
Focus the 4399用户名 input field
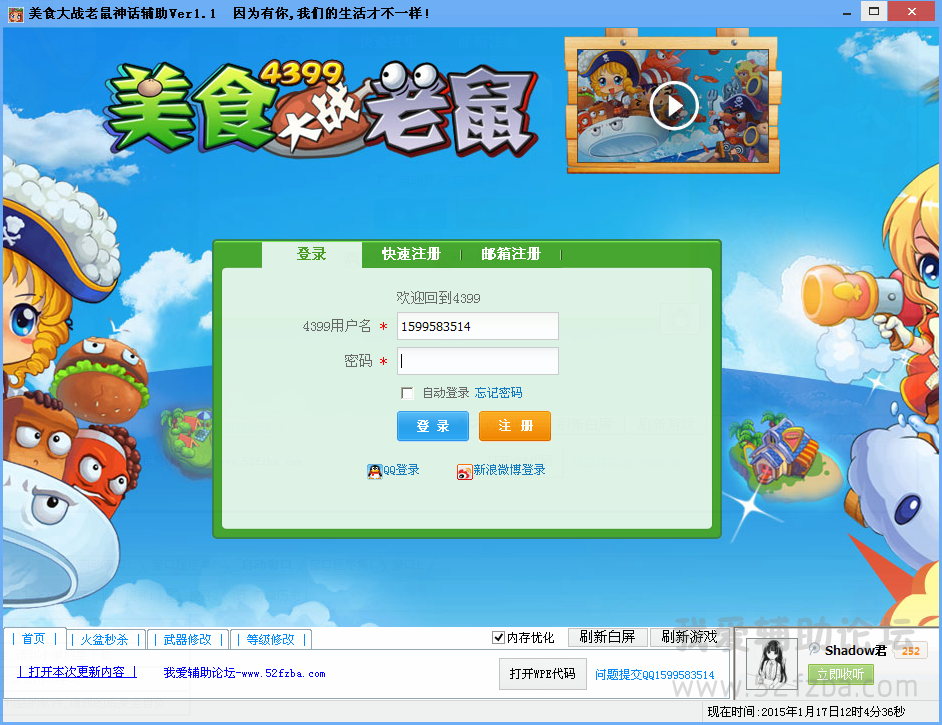click(x=478, y=326)
